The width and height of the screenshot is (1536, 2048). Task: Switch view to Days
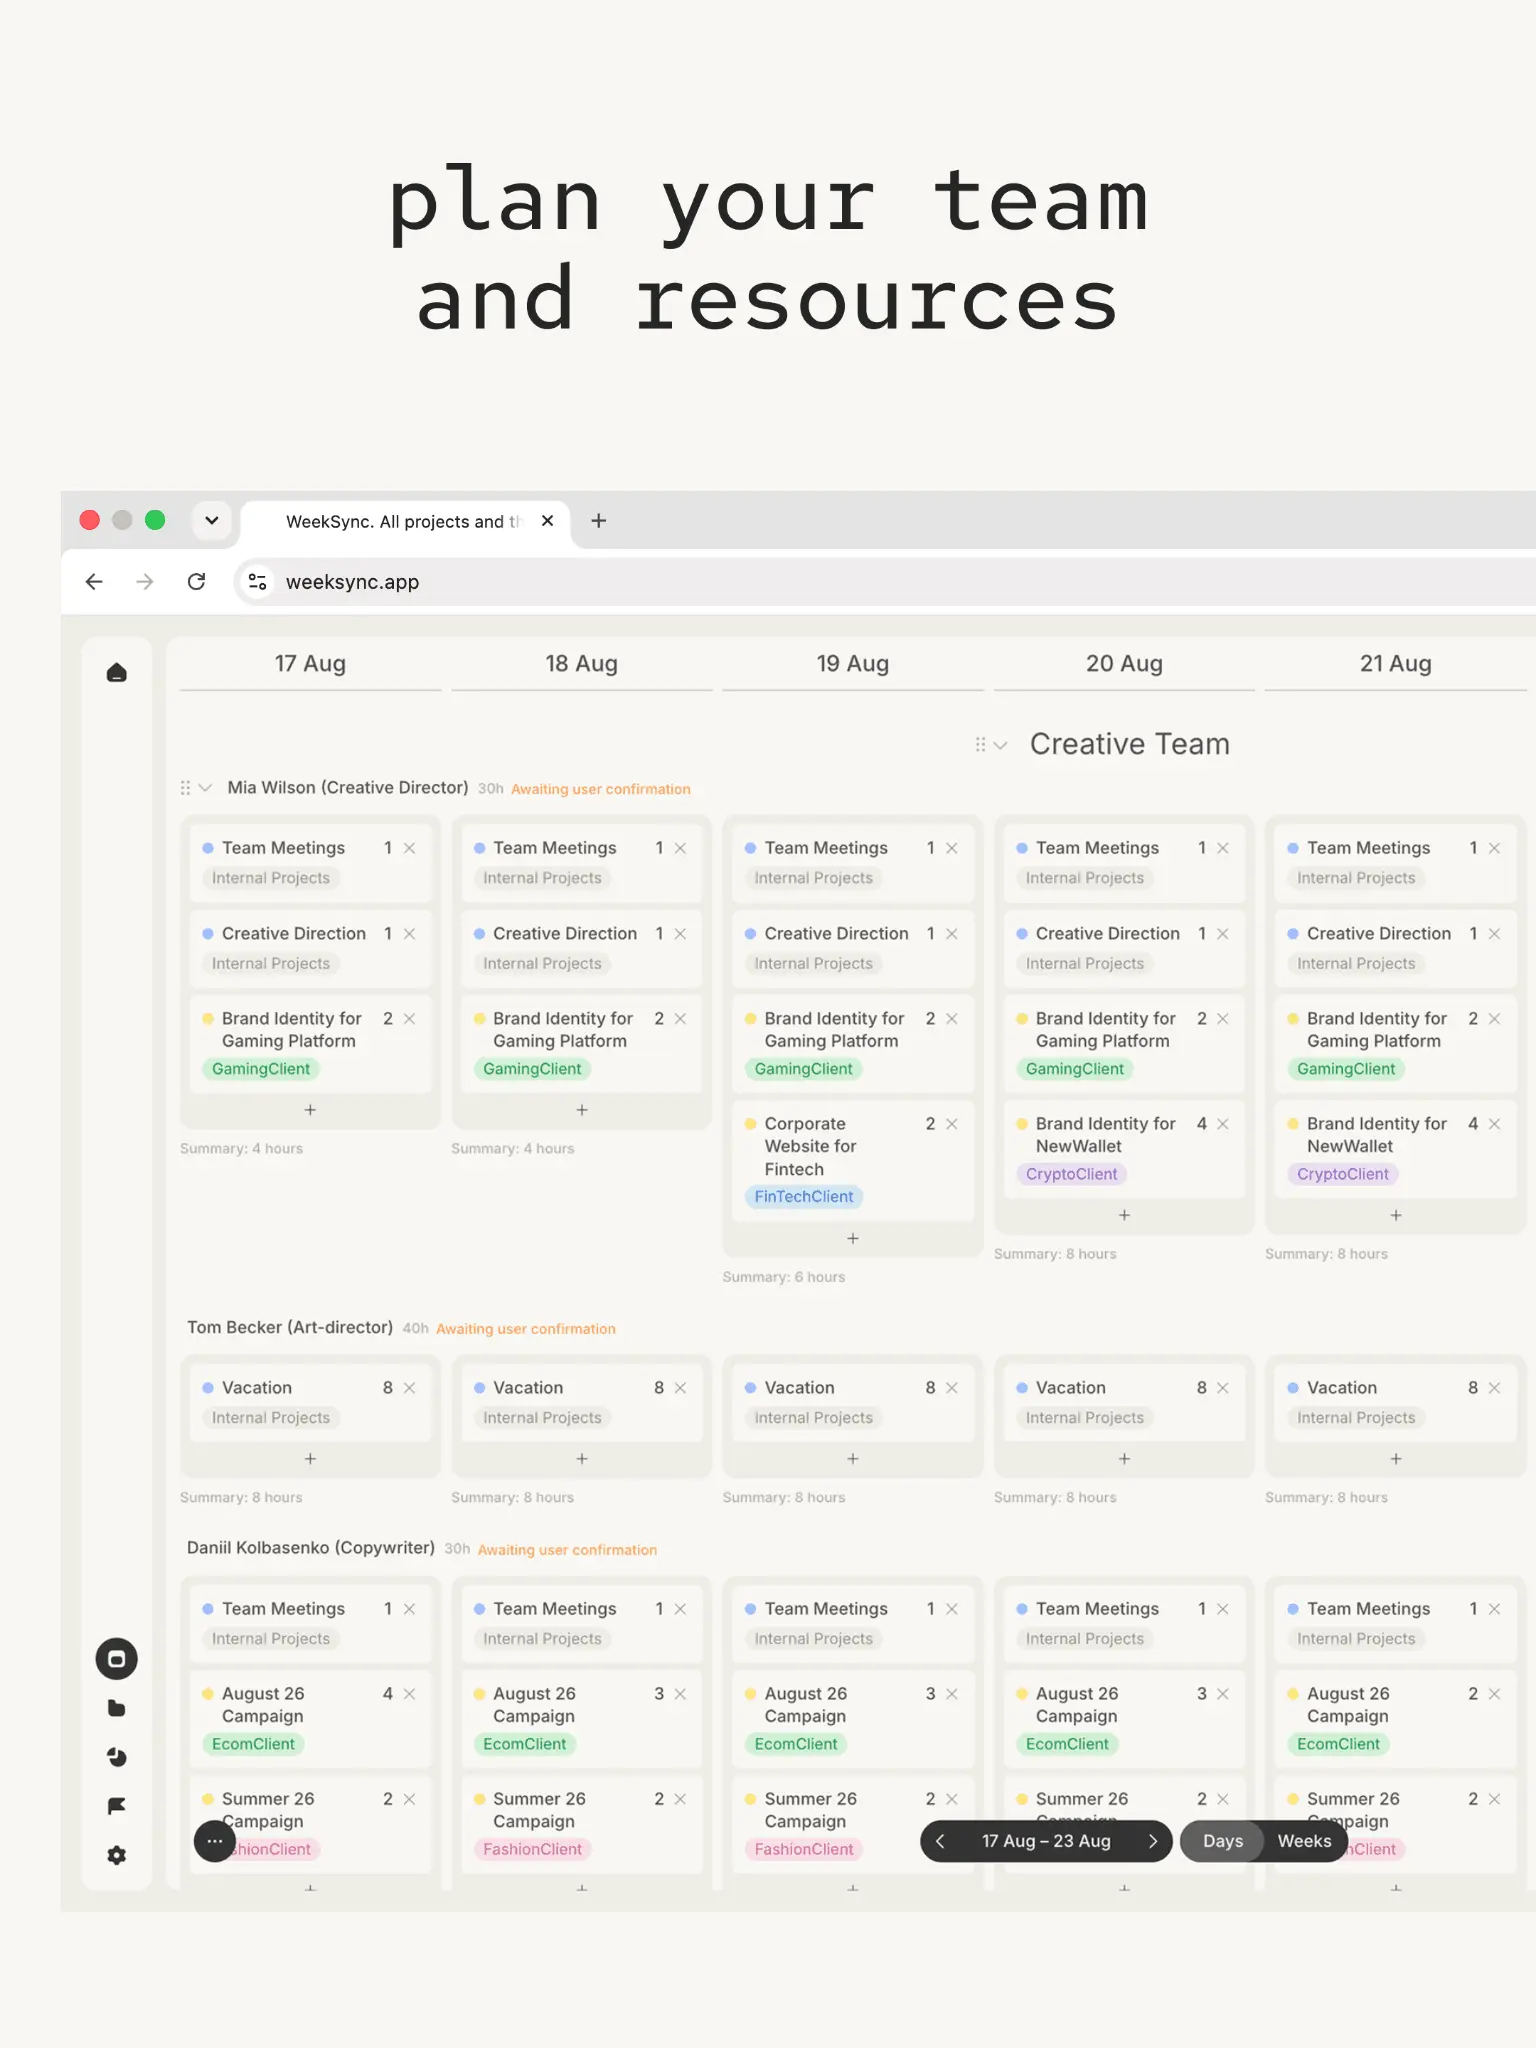pos(1223,1841)
